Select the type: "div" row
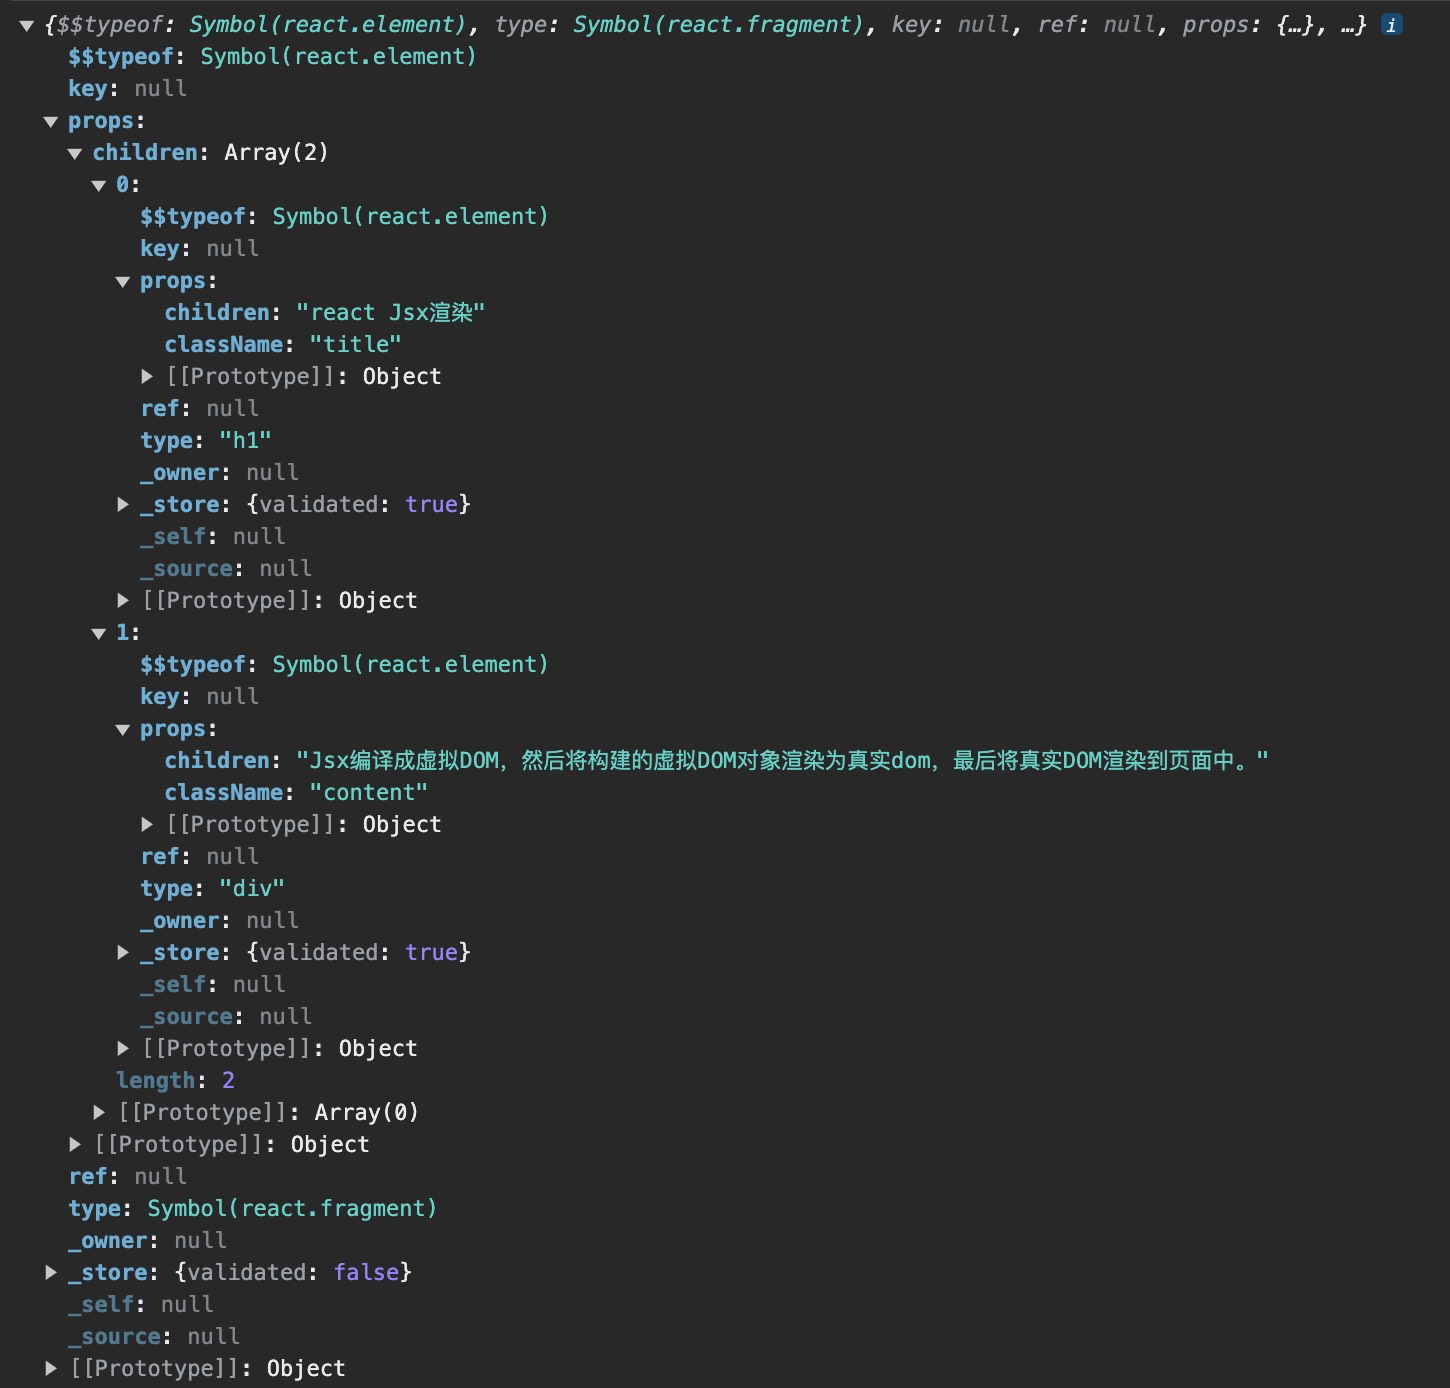Screen dimensions: 1450x1388 (213, 888)
